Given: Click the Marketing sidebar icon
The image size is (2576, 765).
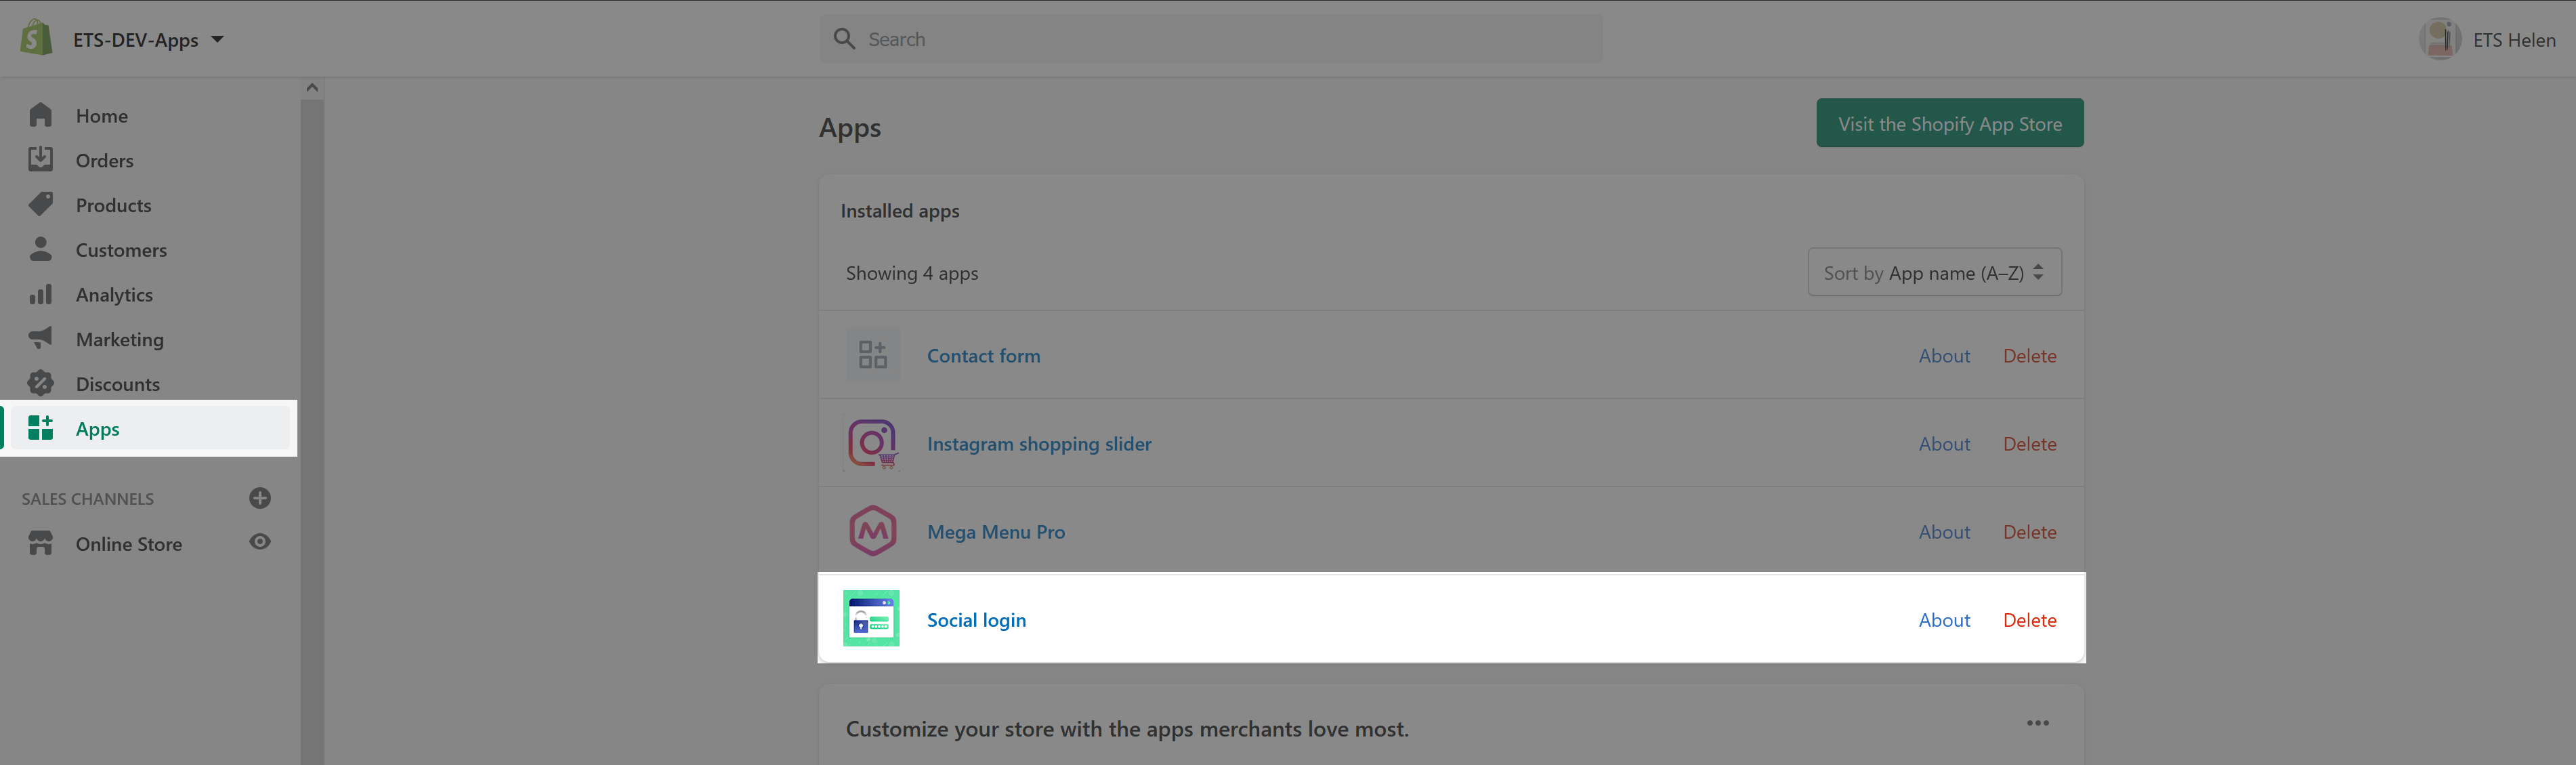Looking at the screenshot, I should point(41,339).
